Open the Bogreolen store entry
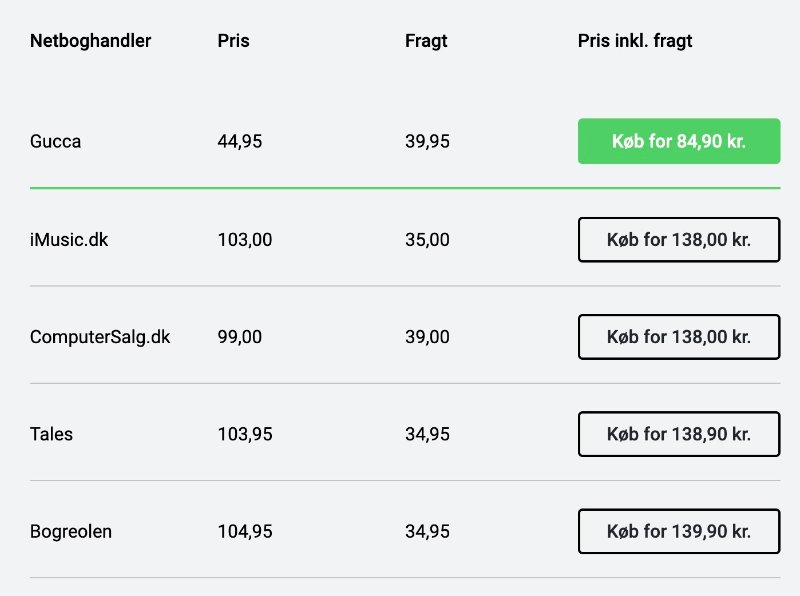Screen dimensions: 800x596 pos(71,532)
